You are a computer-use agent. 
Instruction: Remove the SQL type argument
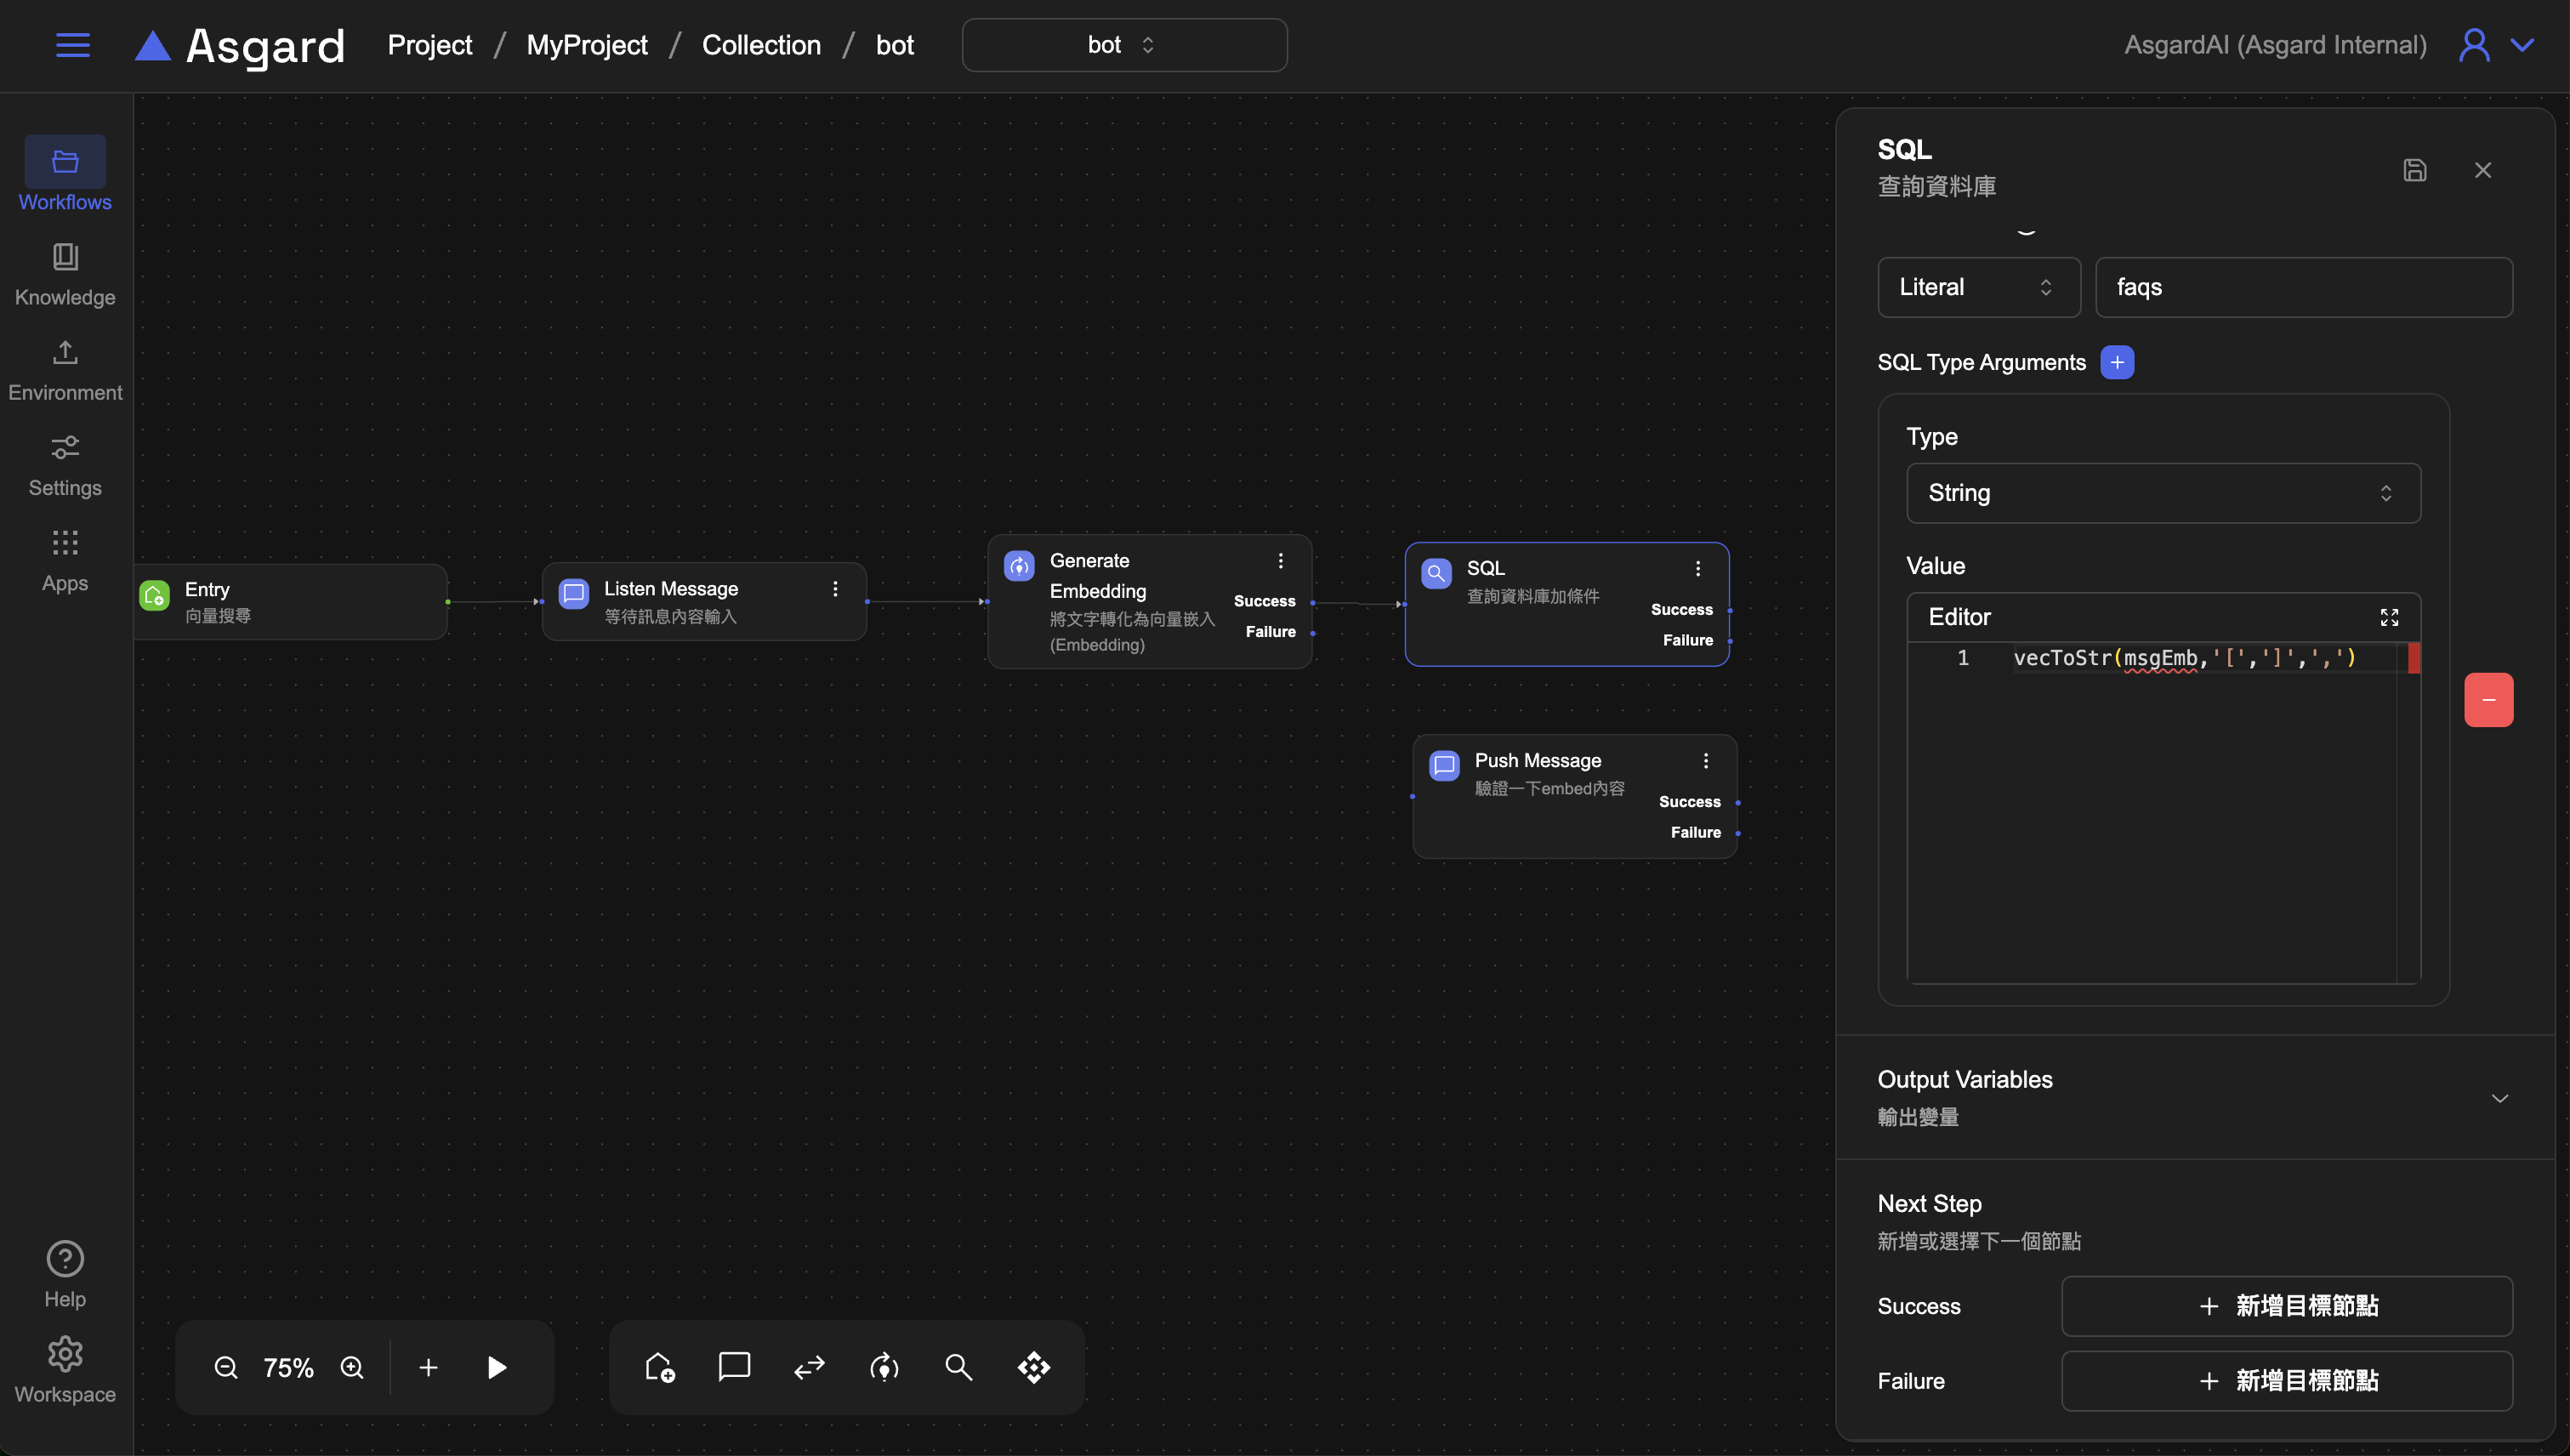pyautogui.click(x=2488, y=700)
